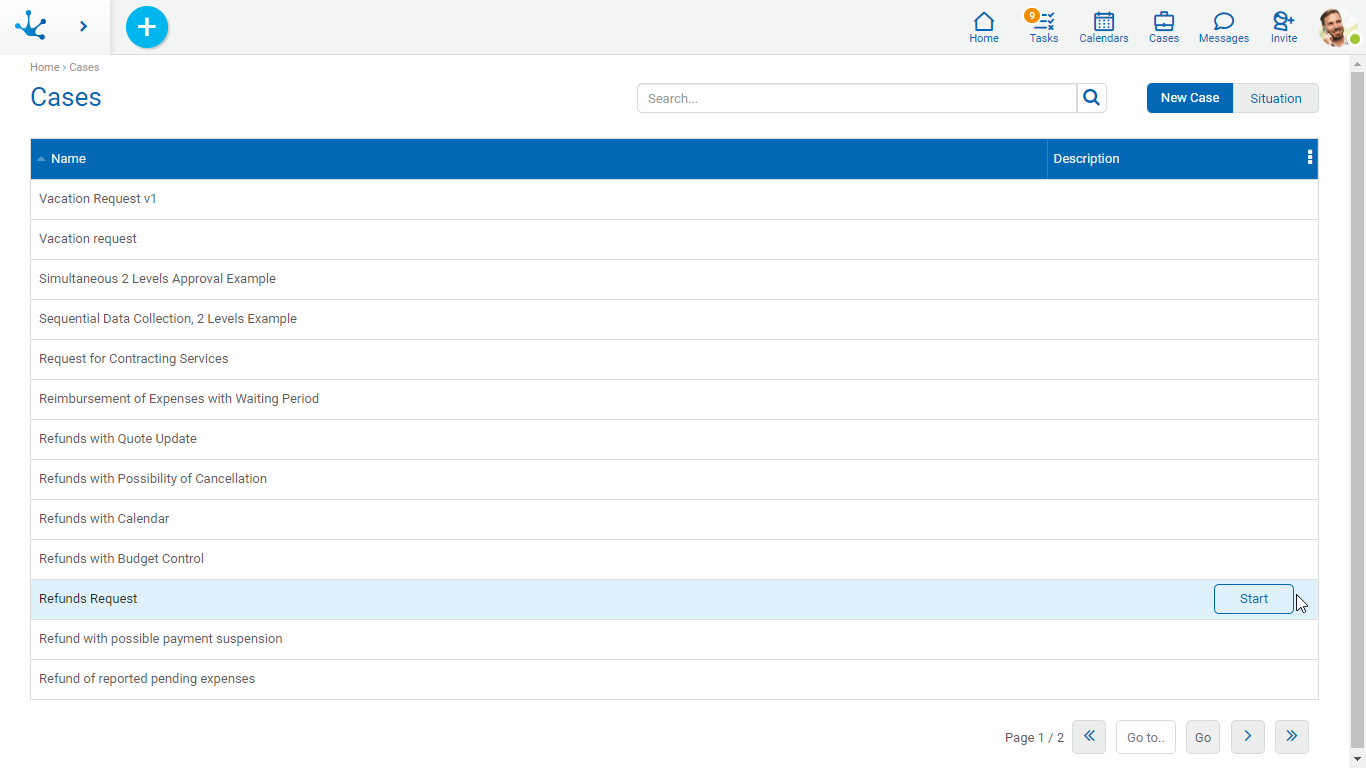This screenshot has width=1366, height=768.
Task: Click the Invite user icon
Action: (x=1284, y=27)
